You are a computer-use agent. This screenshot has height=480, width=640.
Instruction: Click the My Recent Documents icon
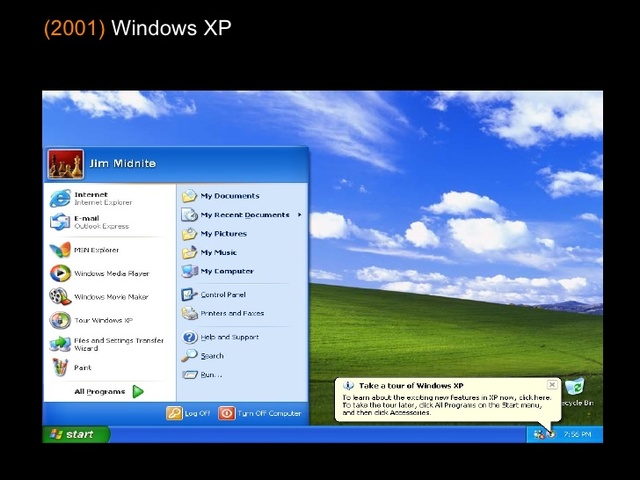tap(189, 215)
